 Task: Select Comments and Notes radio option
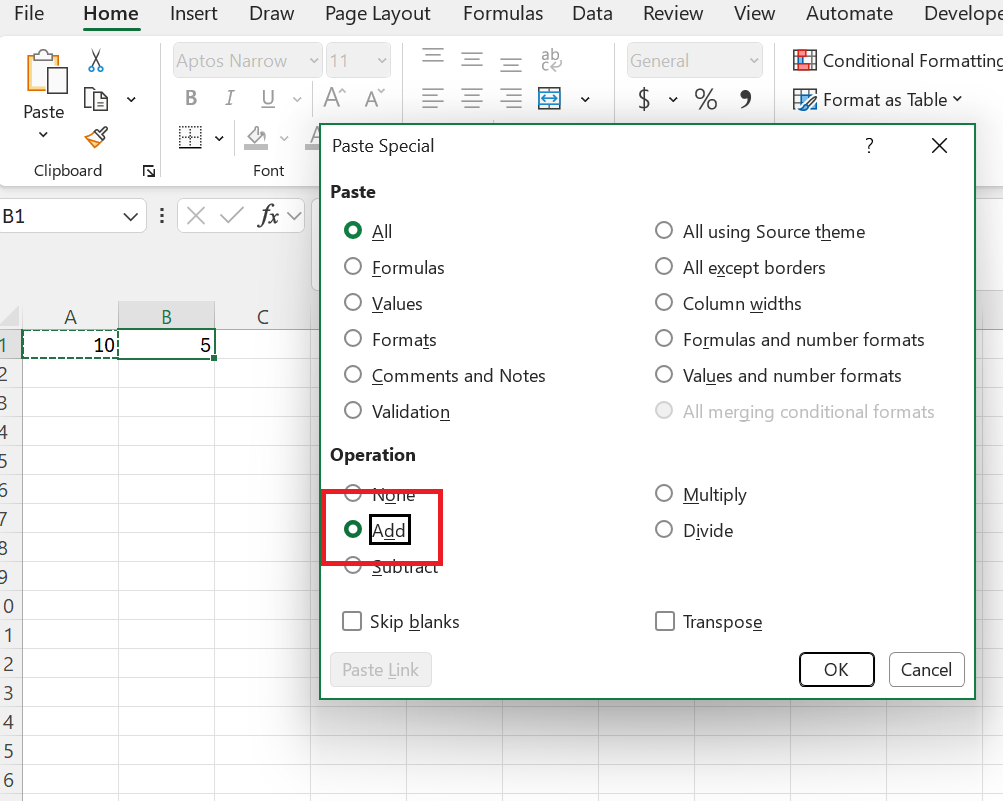coord(352,374)
